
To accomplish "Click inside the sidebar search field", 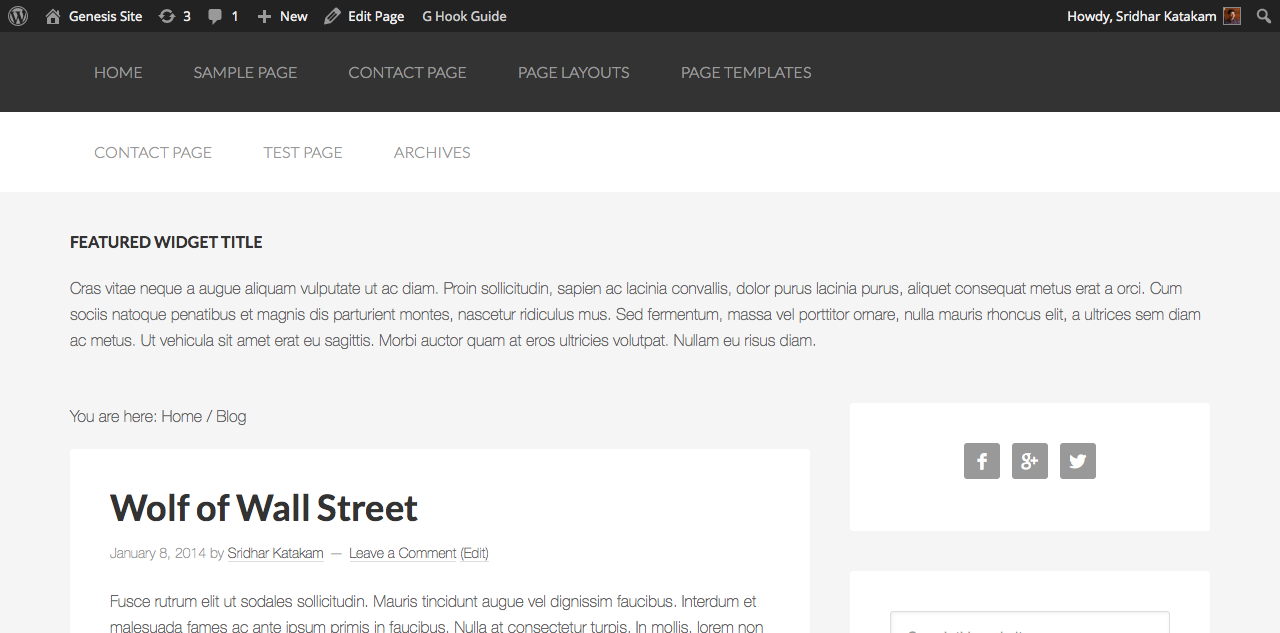I will tap(1029, 628).
